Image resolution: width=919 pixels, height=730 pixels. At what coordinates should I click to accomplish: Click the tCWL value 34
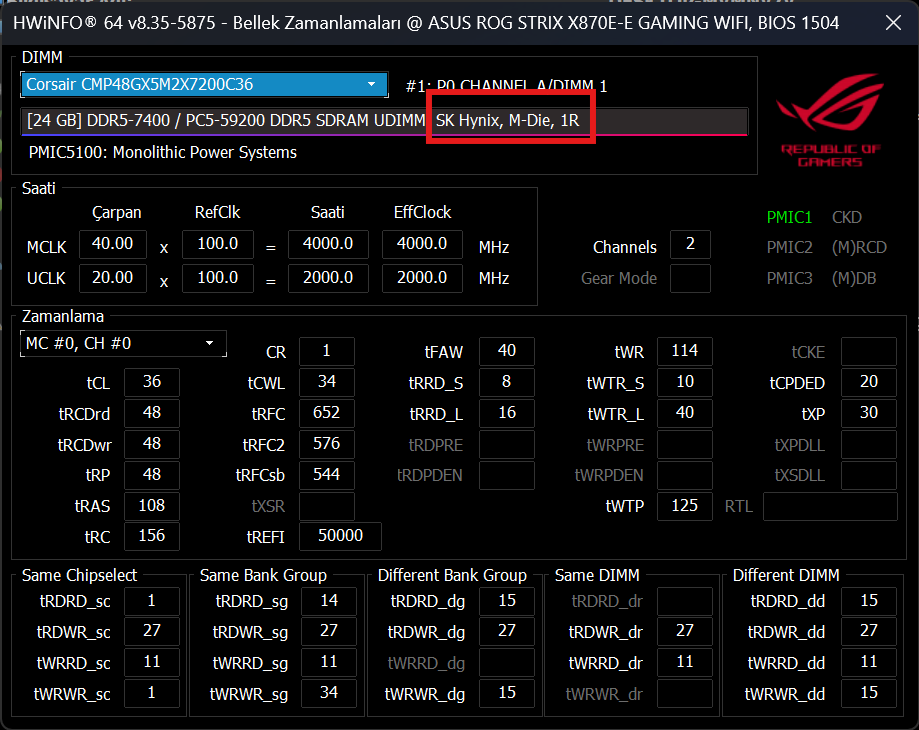326,382
